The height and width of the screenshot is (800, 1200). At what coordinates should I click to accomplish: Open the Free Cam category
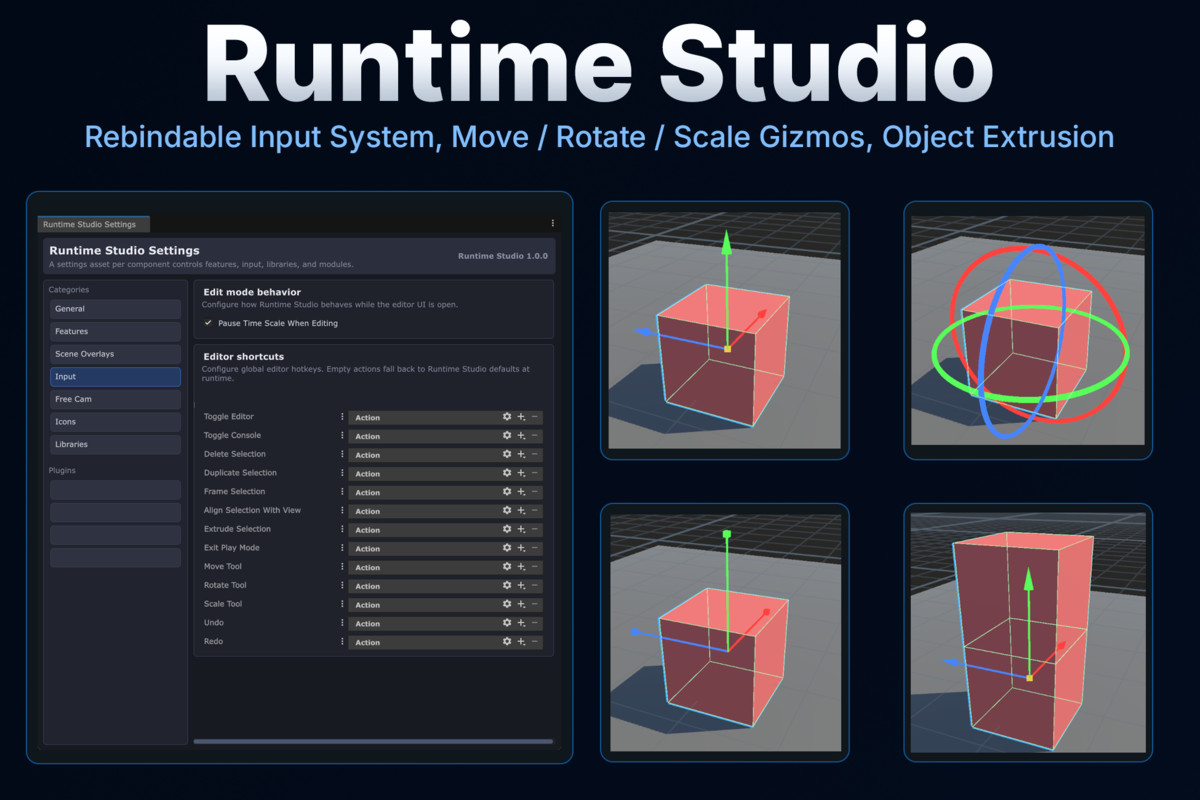[x=115, y=399]
